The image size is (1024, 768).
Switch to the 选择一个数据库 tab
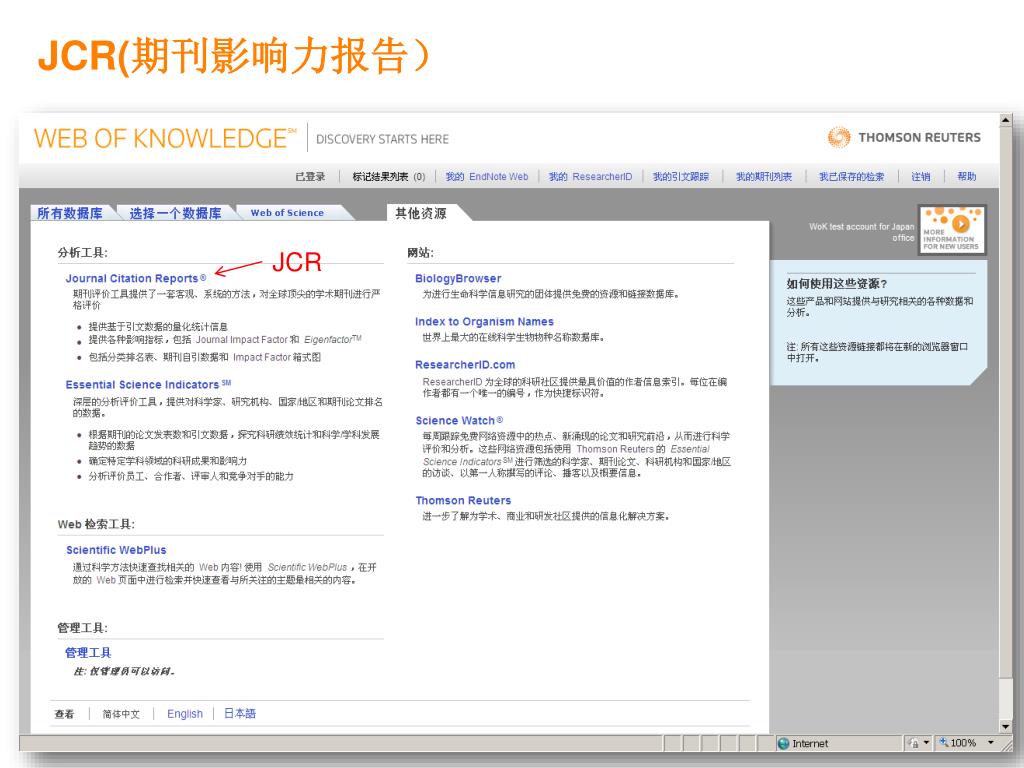click(x=175, y=213)
